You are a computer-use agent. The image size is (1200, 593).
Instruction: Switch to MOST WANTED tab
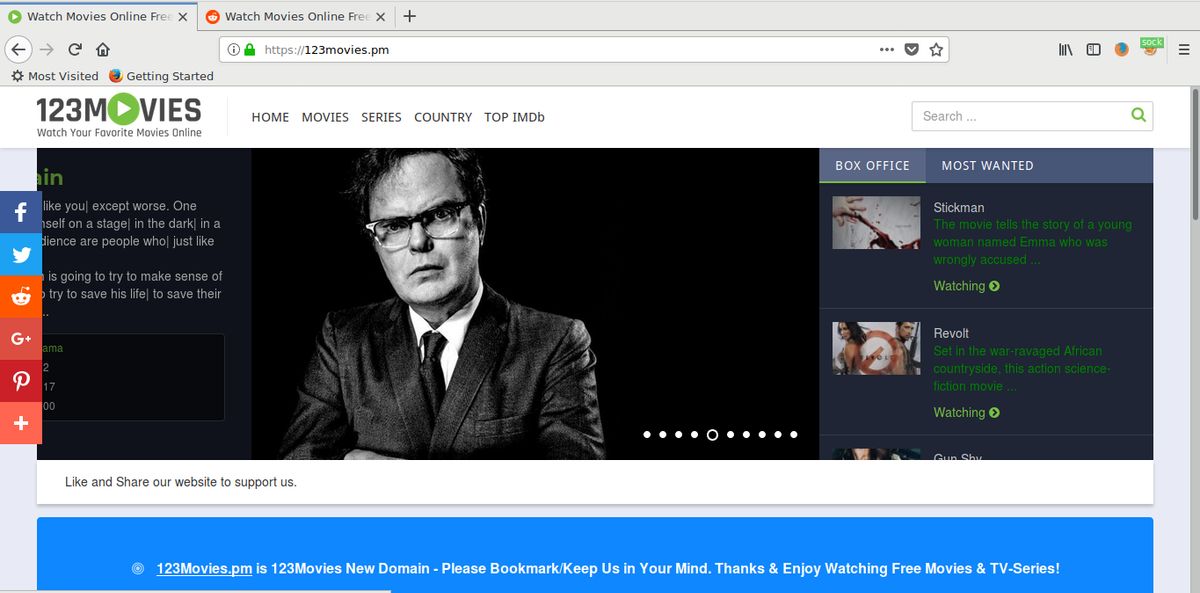(x=987, y=166)
